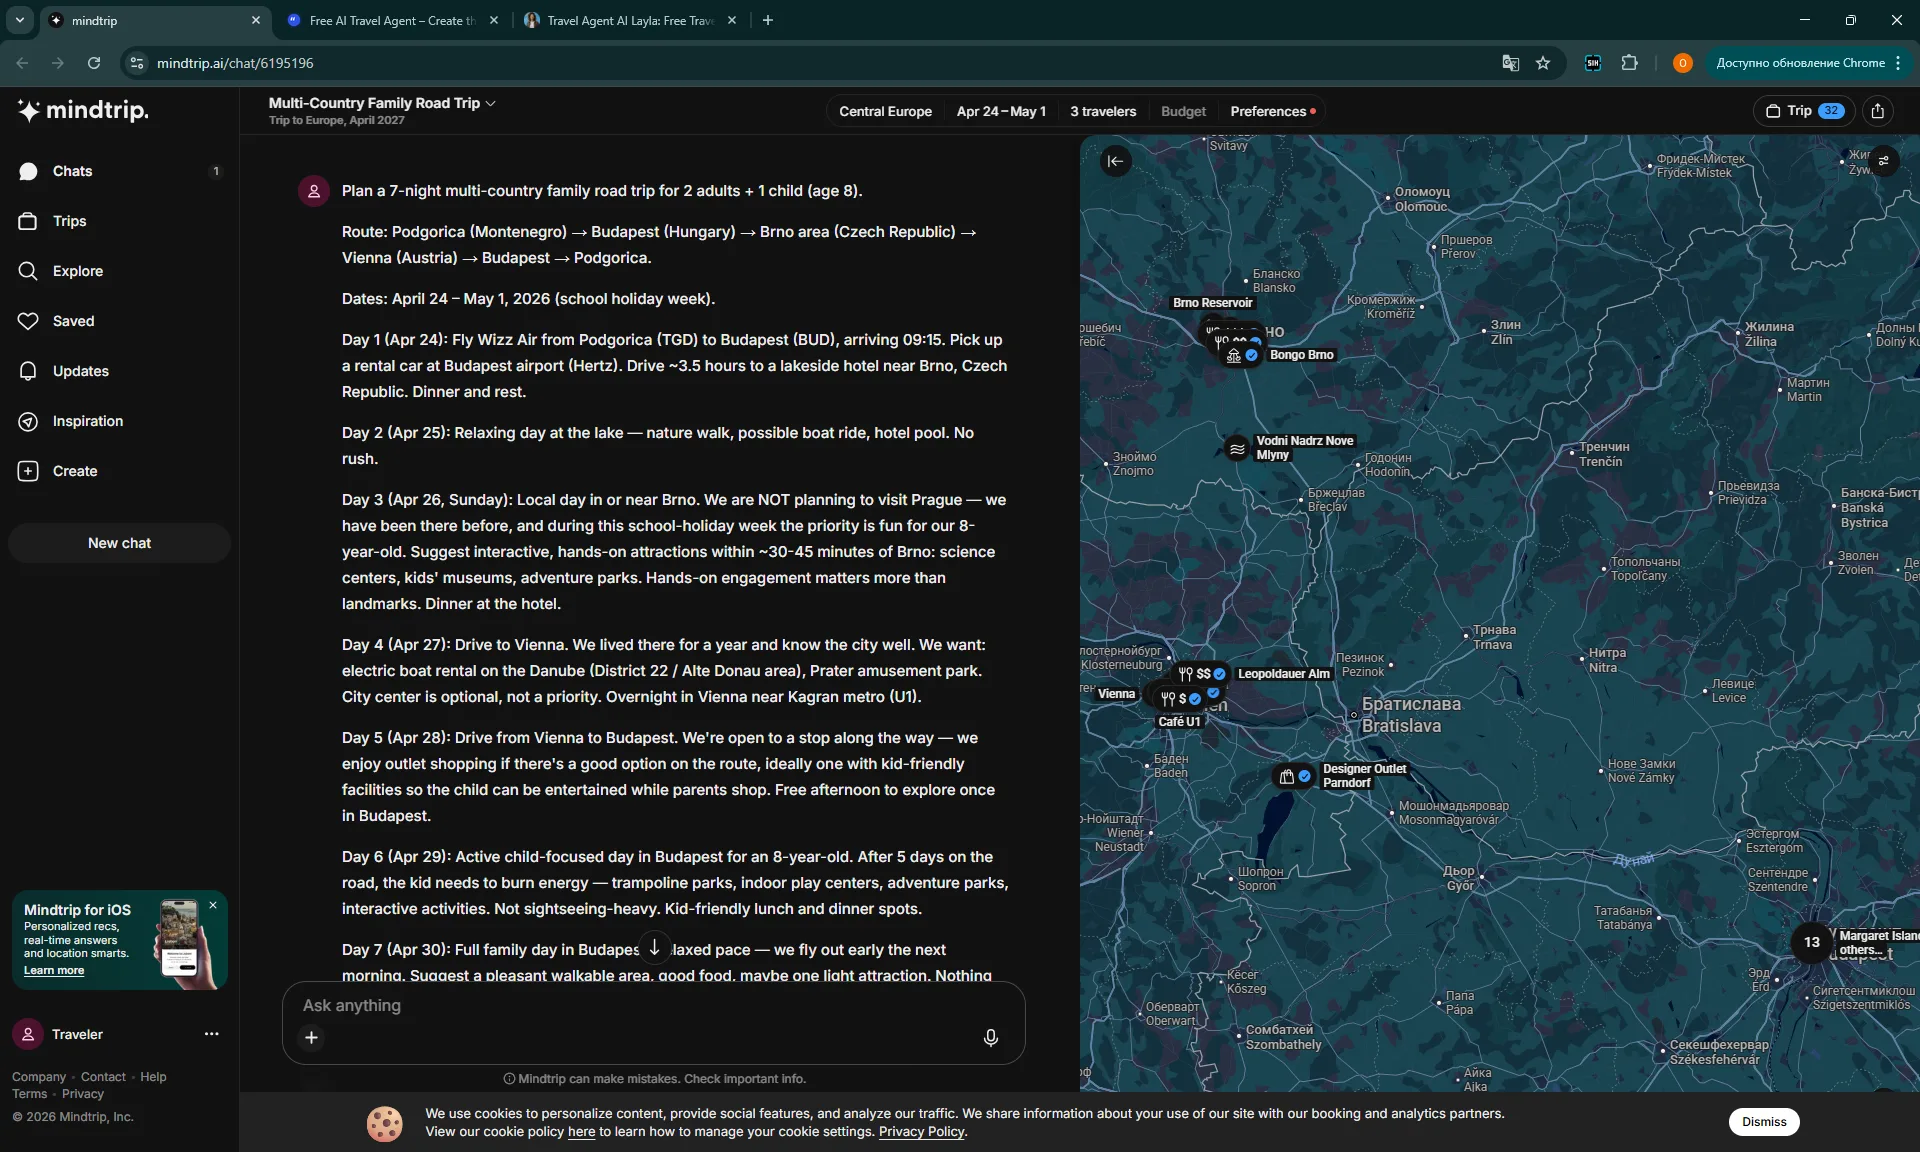Reload the page
1920x1152 pixels.
pos(93,63)
